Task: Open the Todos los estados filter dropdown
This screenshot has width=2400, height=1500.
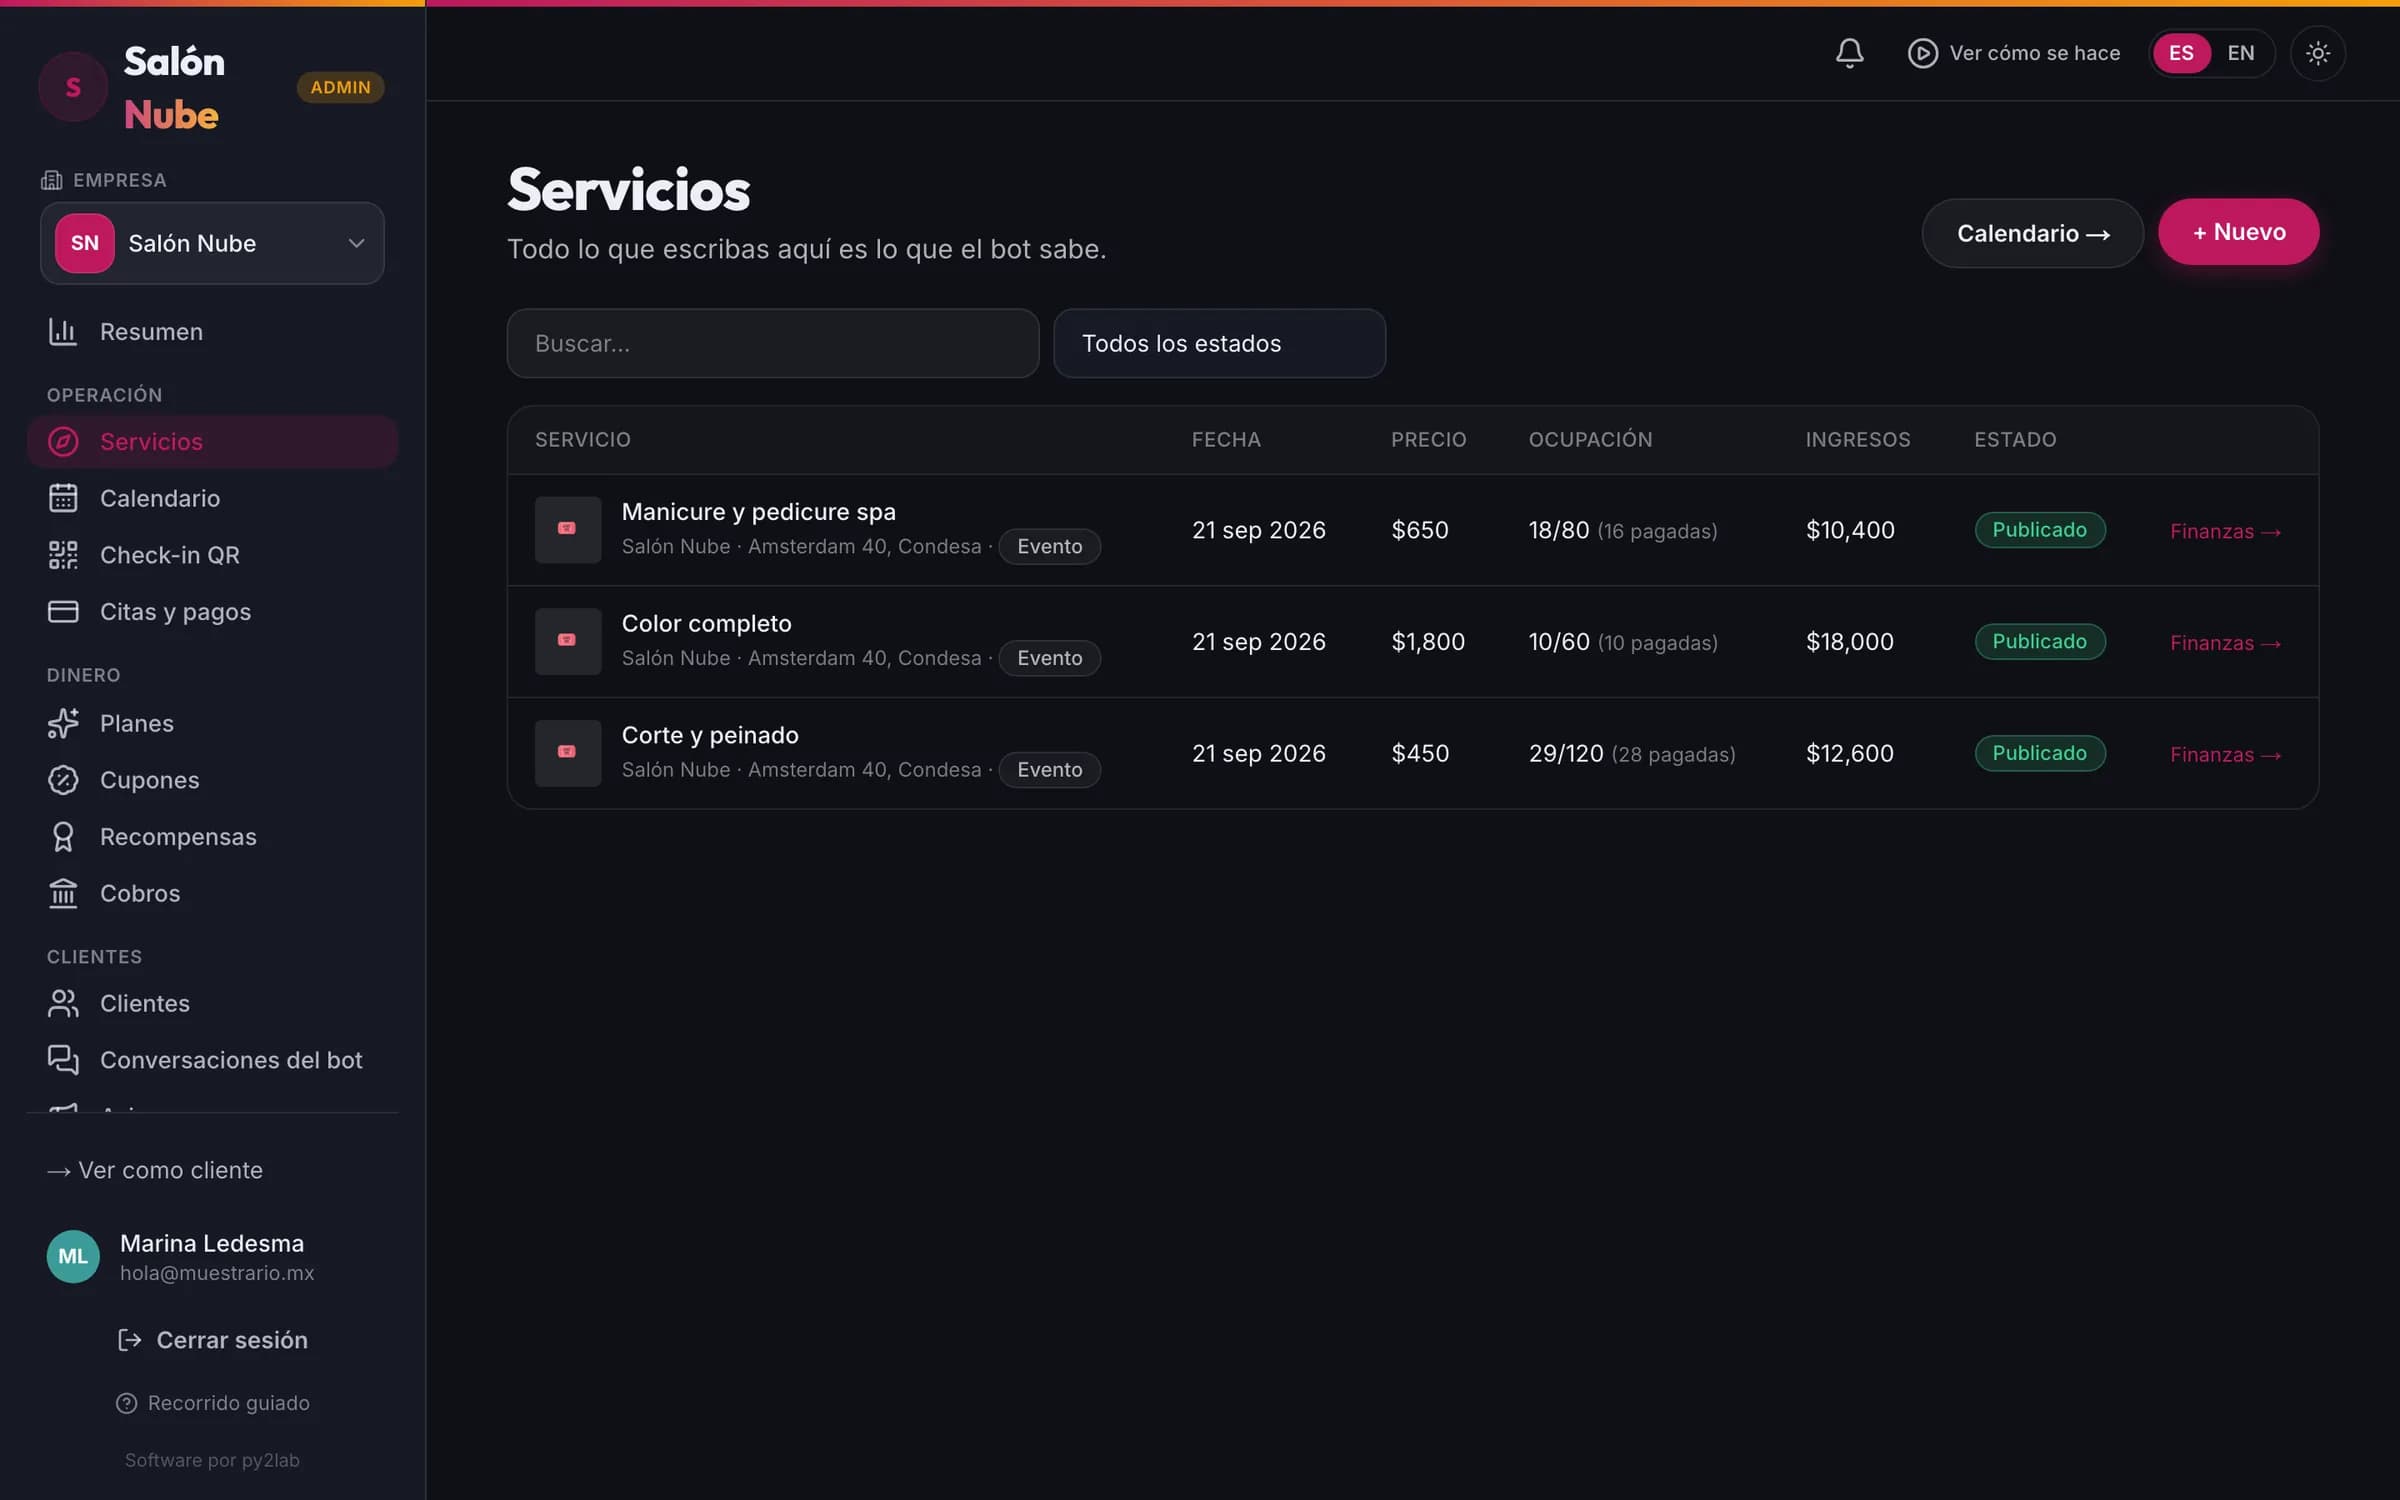Action: click(1219, 343)
